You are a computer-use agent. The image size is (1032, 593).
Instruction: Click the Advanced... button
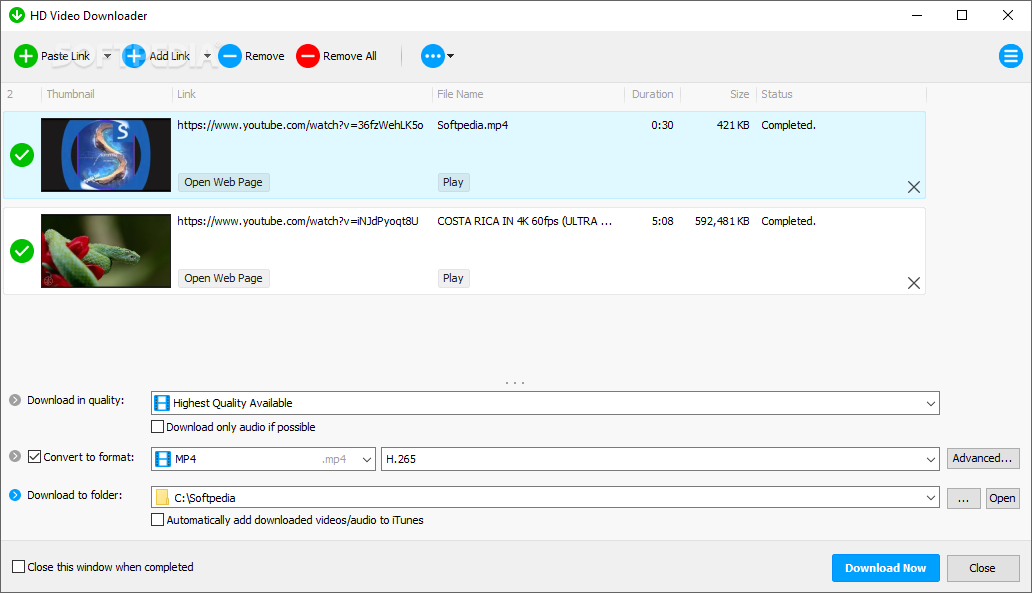(983, 458)
